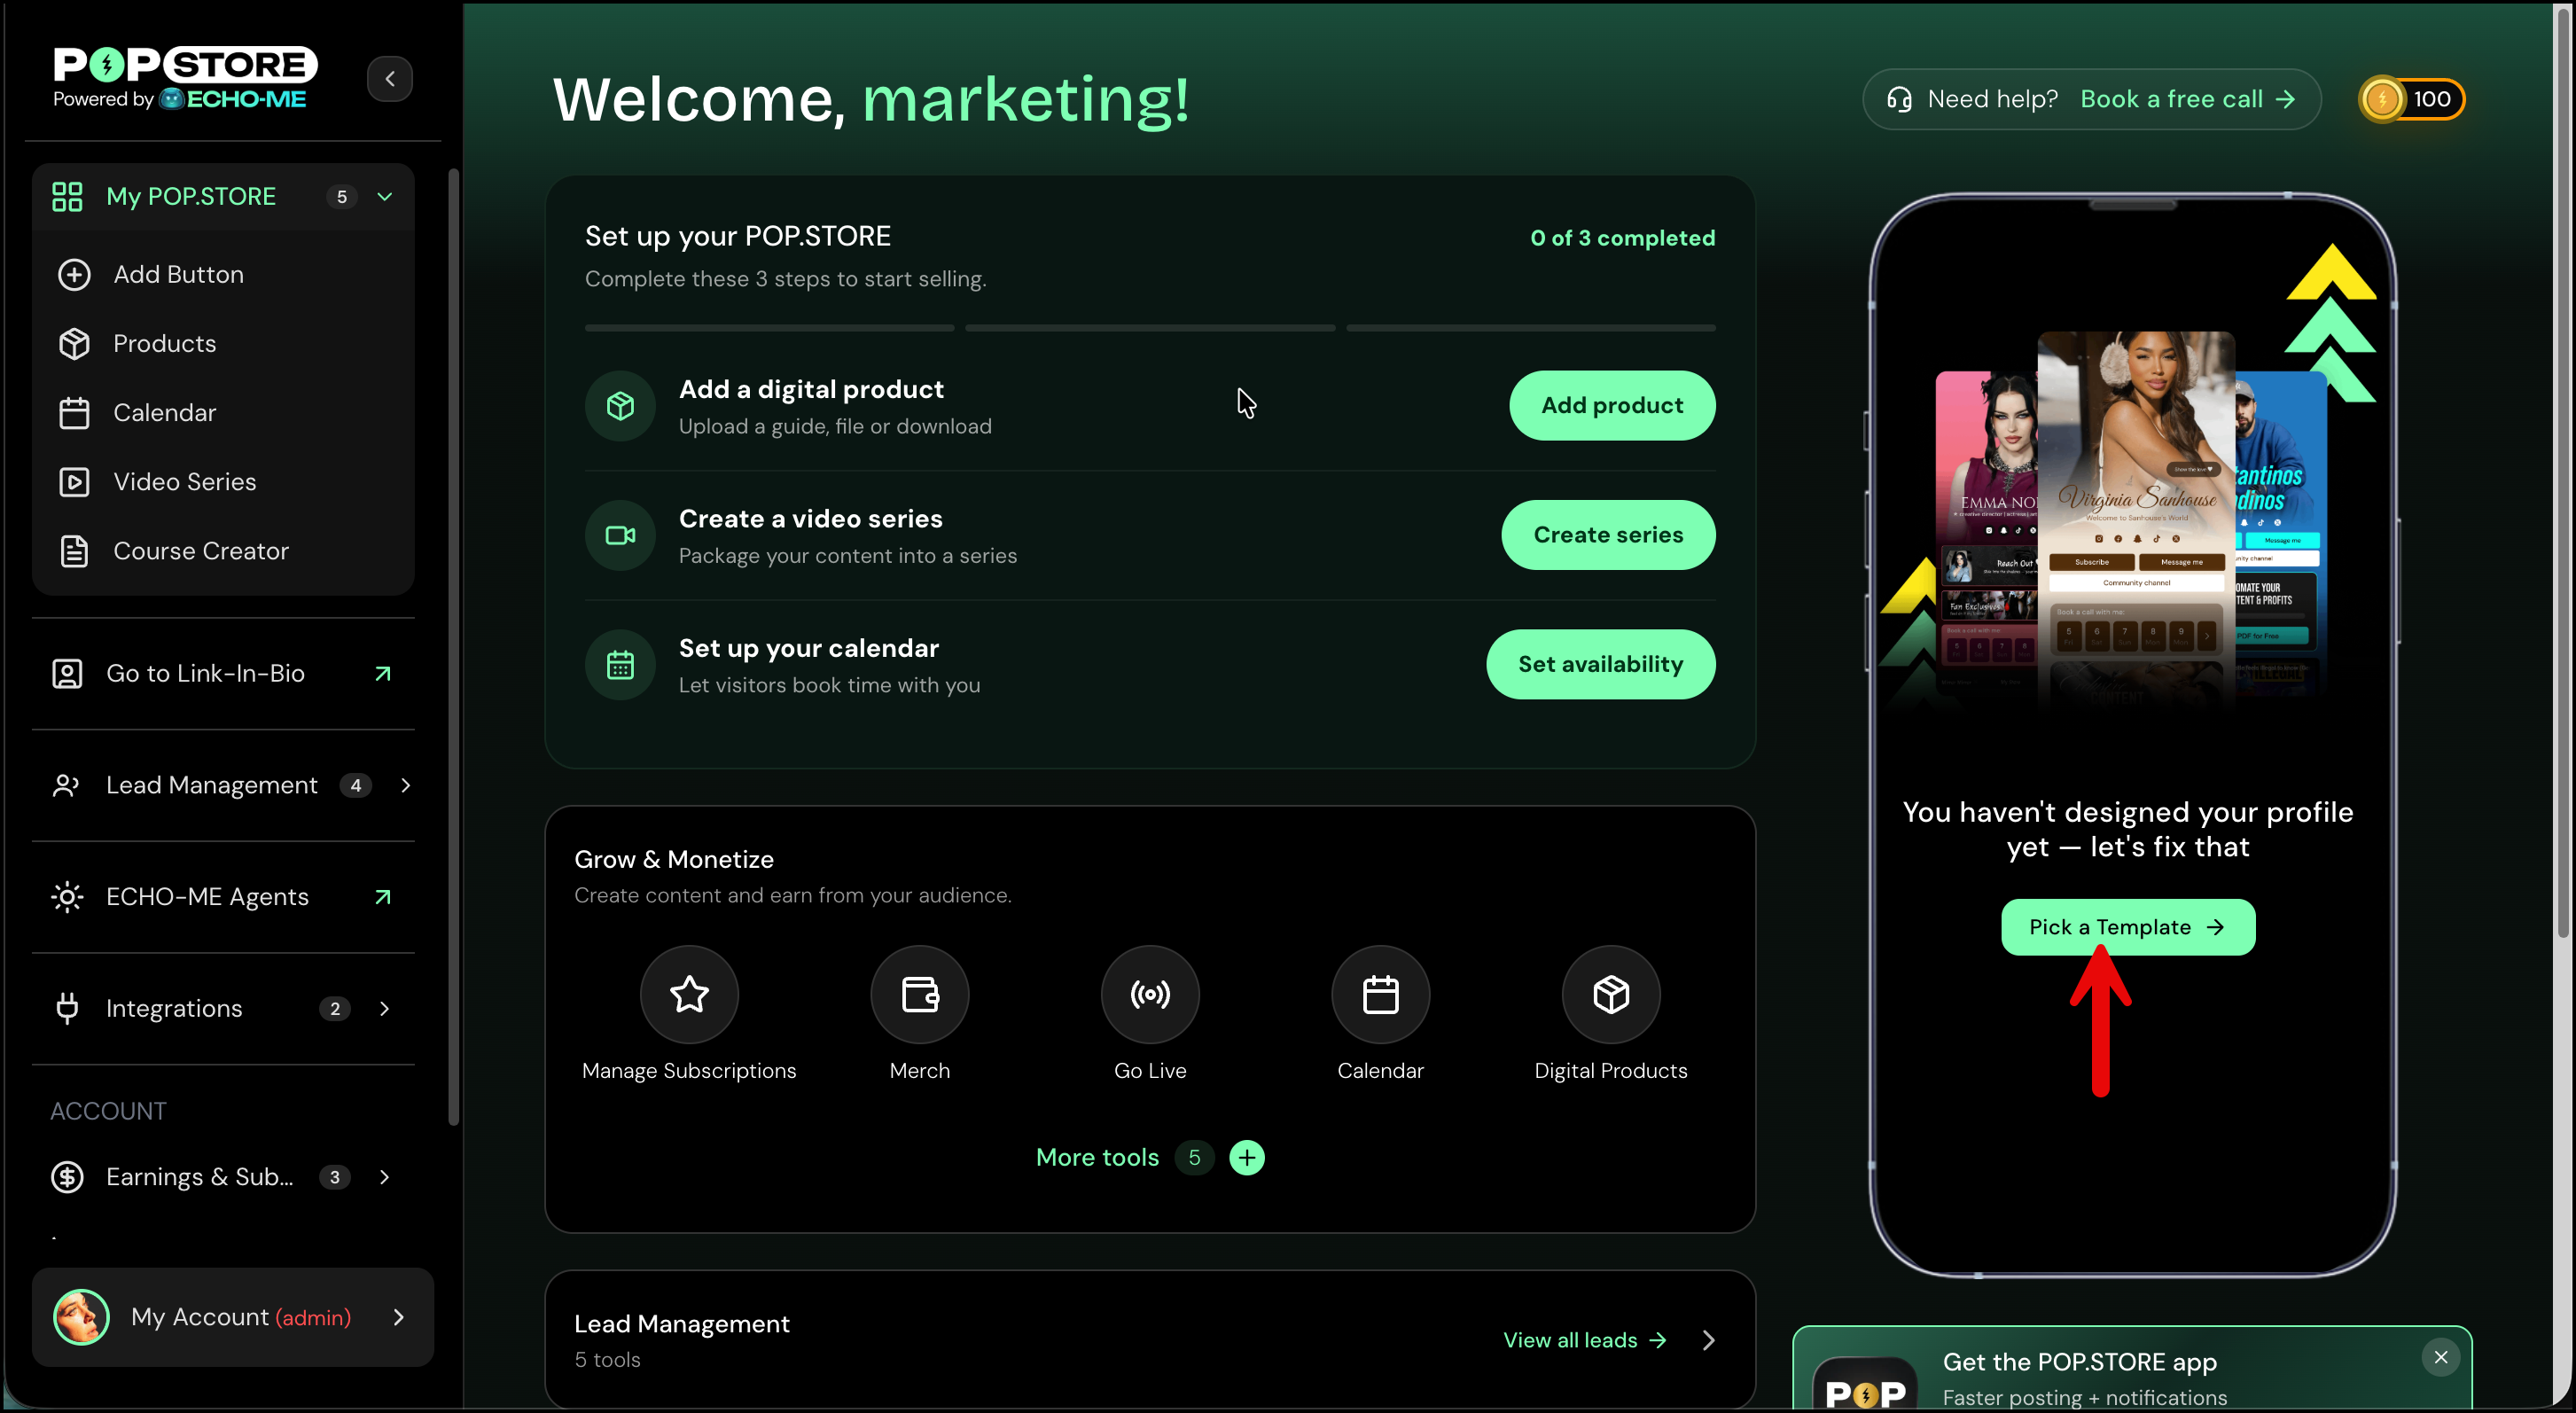Click the gold coin balance icon
This screenshot has height=1413, width=2576.
2383,99
